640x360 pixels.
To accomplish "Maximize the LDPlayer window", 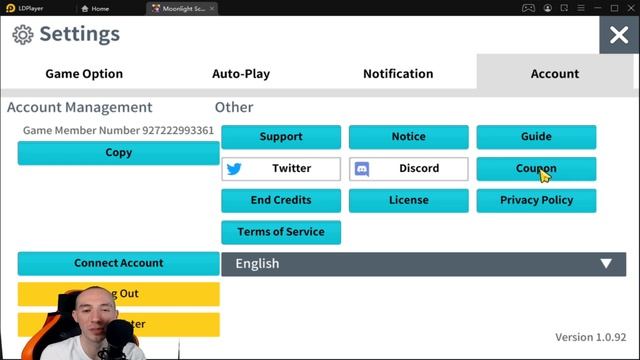I will (x=614, y=8).
